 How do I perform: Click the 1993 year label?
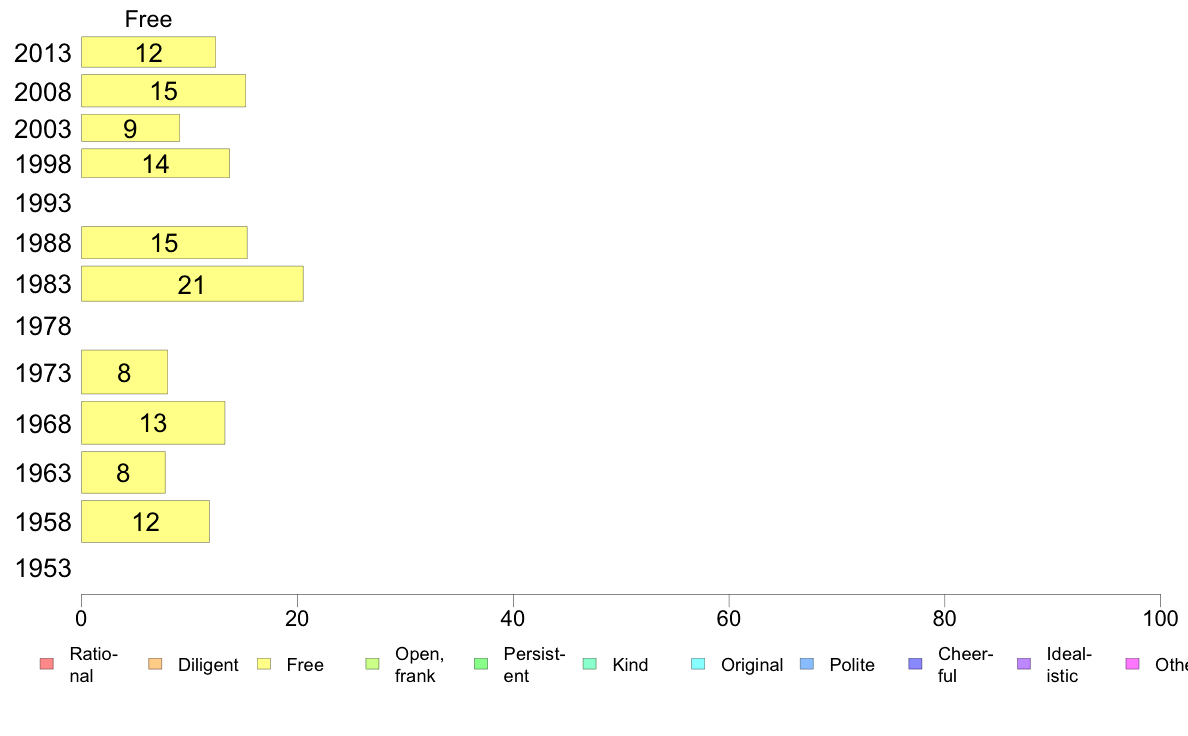click(43, 203)
